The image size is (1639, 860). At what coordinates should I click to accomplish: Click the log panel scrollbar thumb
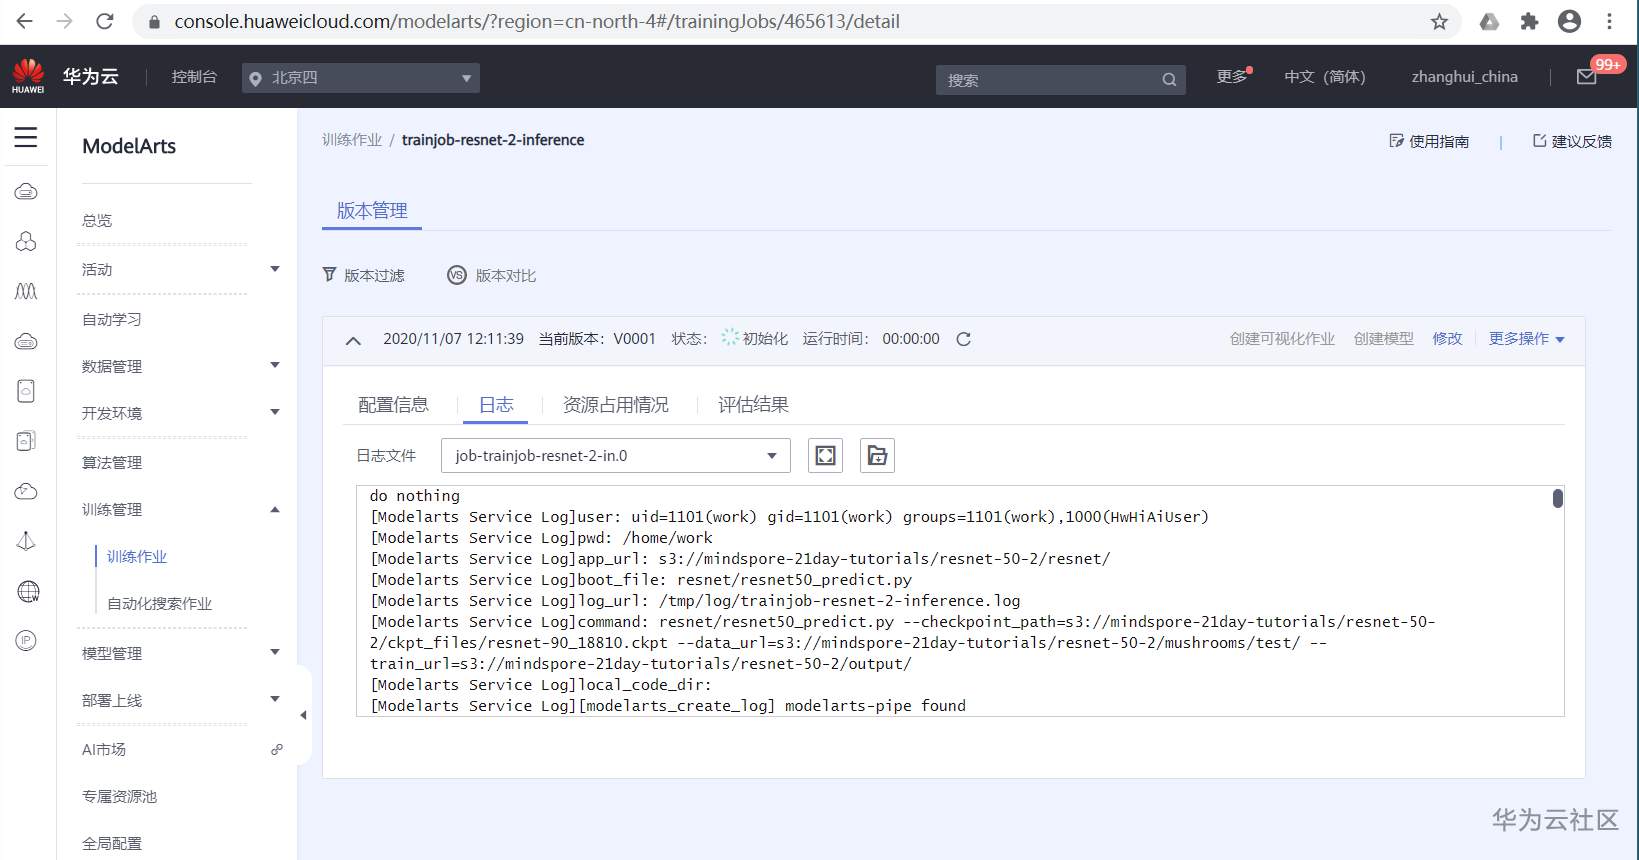1557,498
